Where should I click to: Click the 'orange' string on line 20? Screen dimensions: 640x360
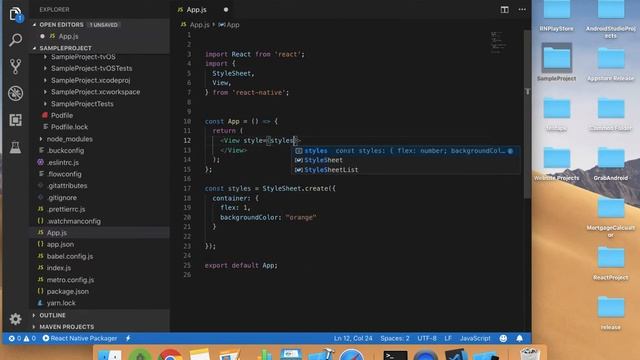pyautogui.click(x=301, y=218)
